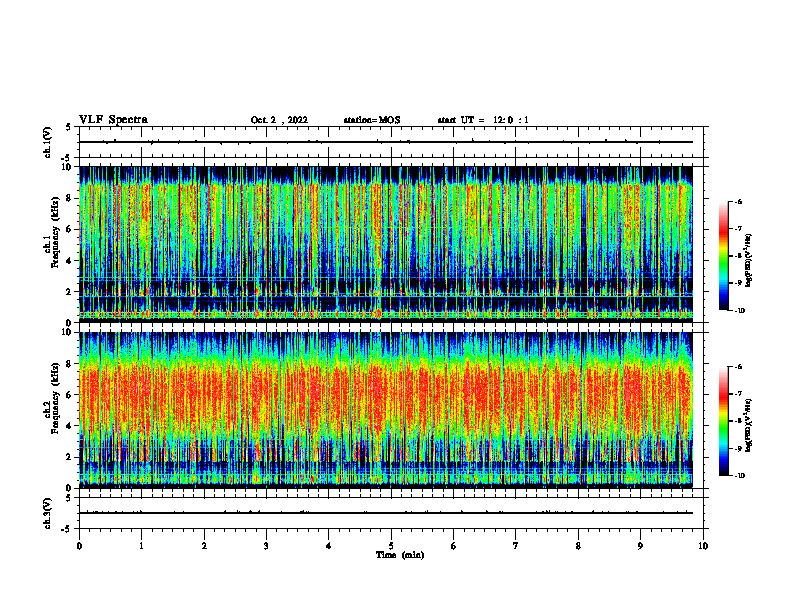This screenshot has width=792, height=612.
Task: Select the date text "Oct. 2 , 2022"
Action: 279,120
